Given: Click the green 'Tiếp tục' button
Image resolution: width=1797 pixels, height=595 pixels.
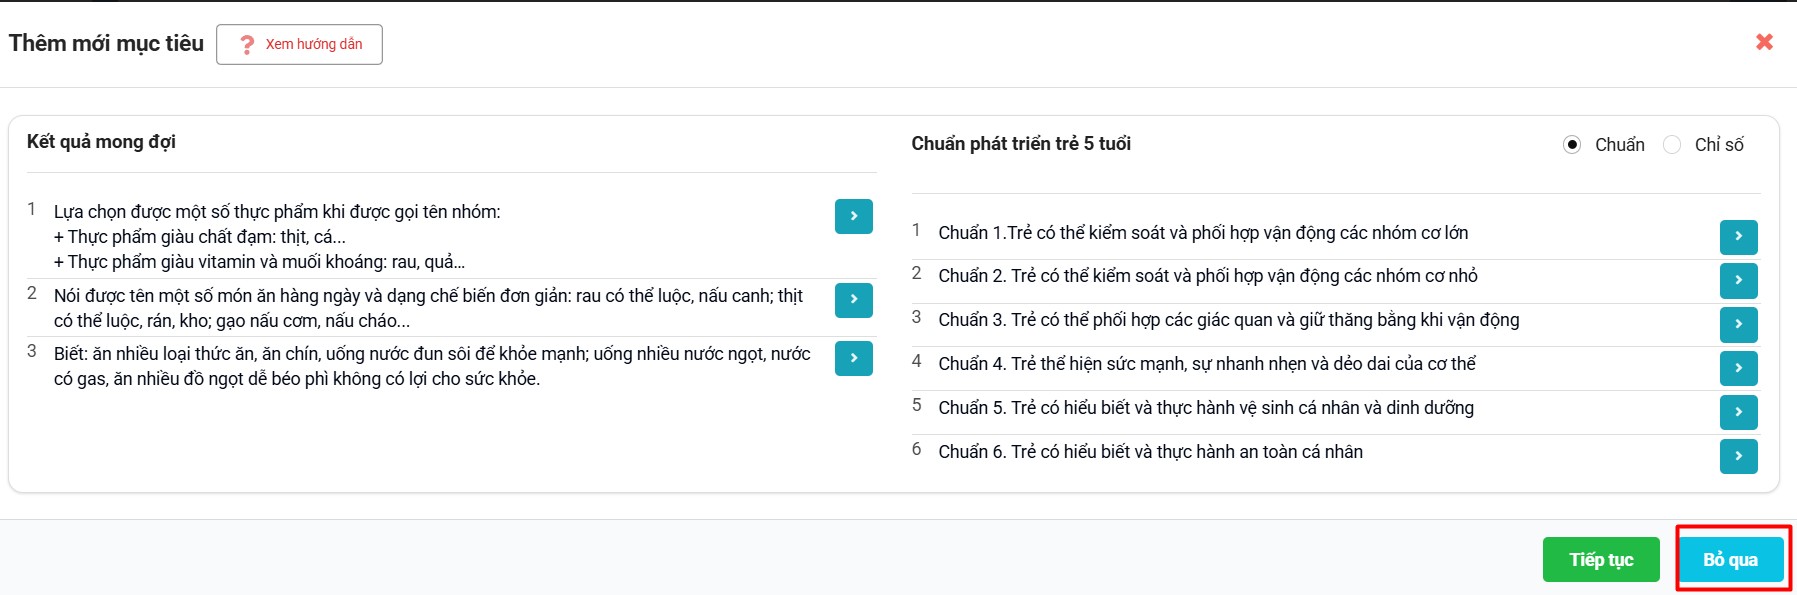Looking at the screenshot, I should click(x=1600, y=560).
